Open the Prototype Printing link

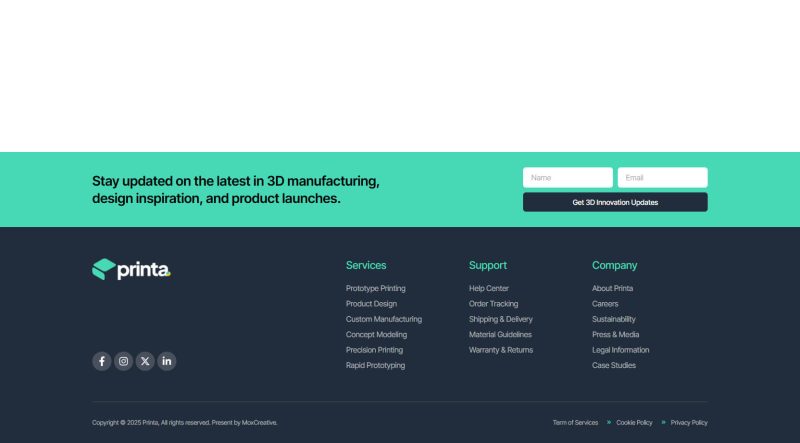[375, 288]
